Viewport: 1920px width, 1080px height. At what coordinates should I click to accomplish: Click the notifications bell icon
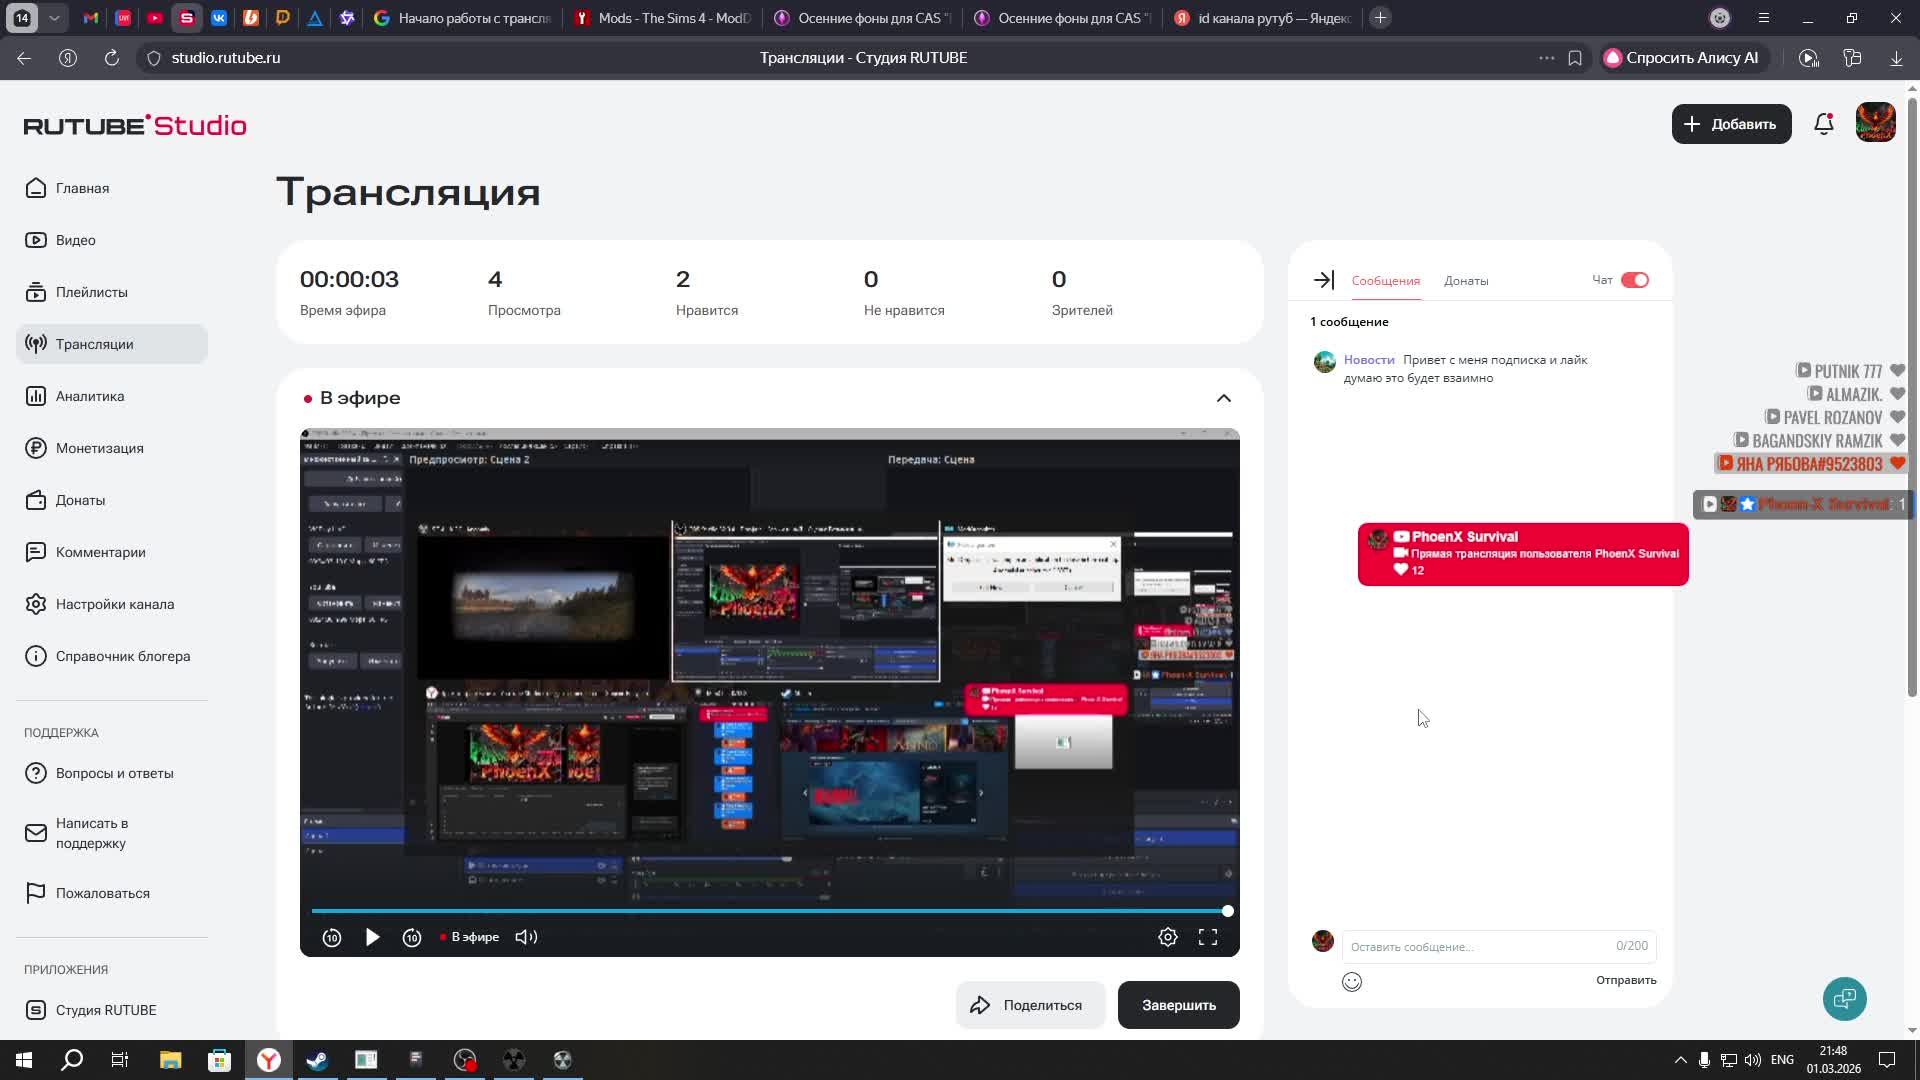click(1823, 124)
